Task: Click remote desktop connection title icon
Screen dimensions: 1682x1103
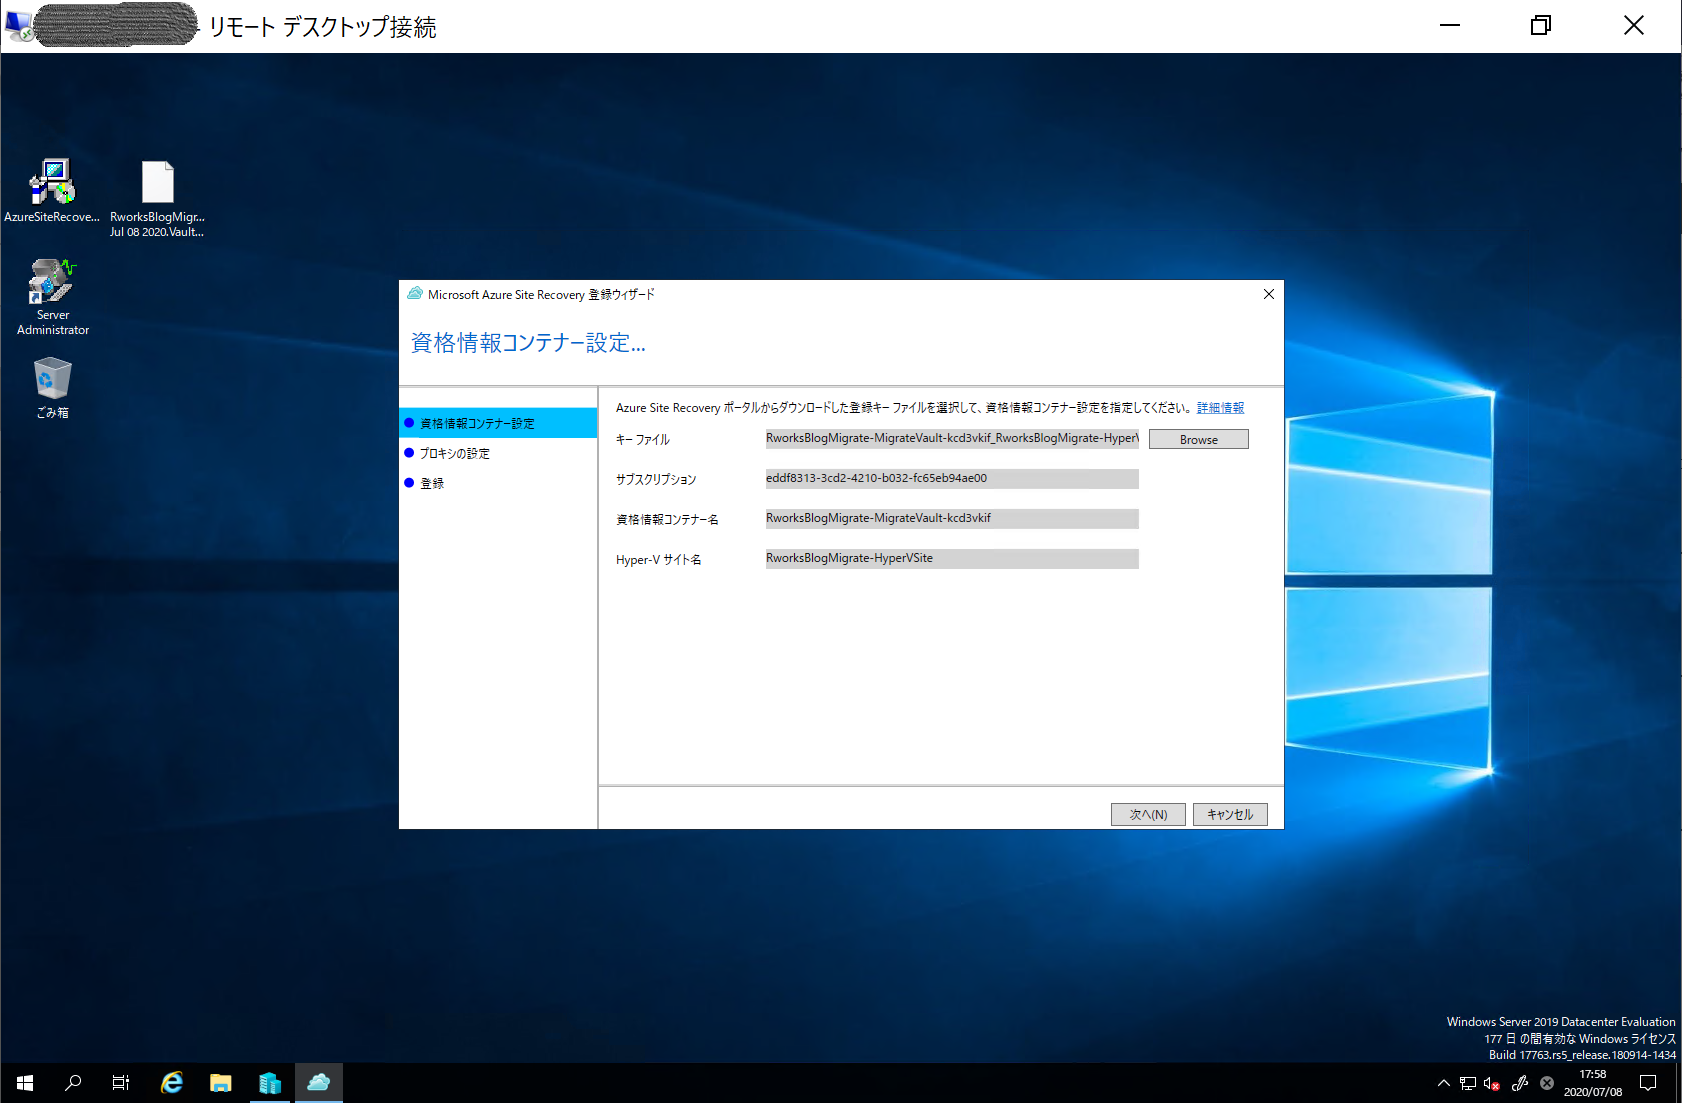Action: pos(19,26)
